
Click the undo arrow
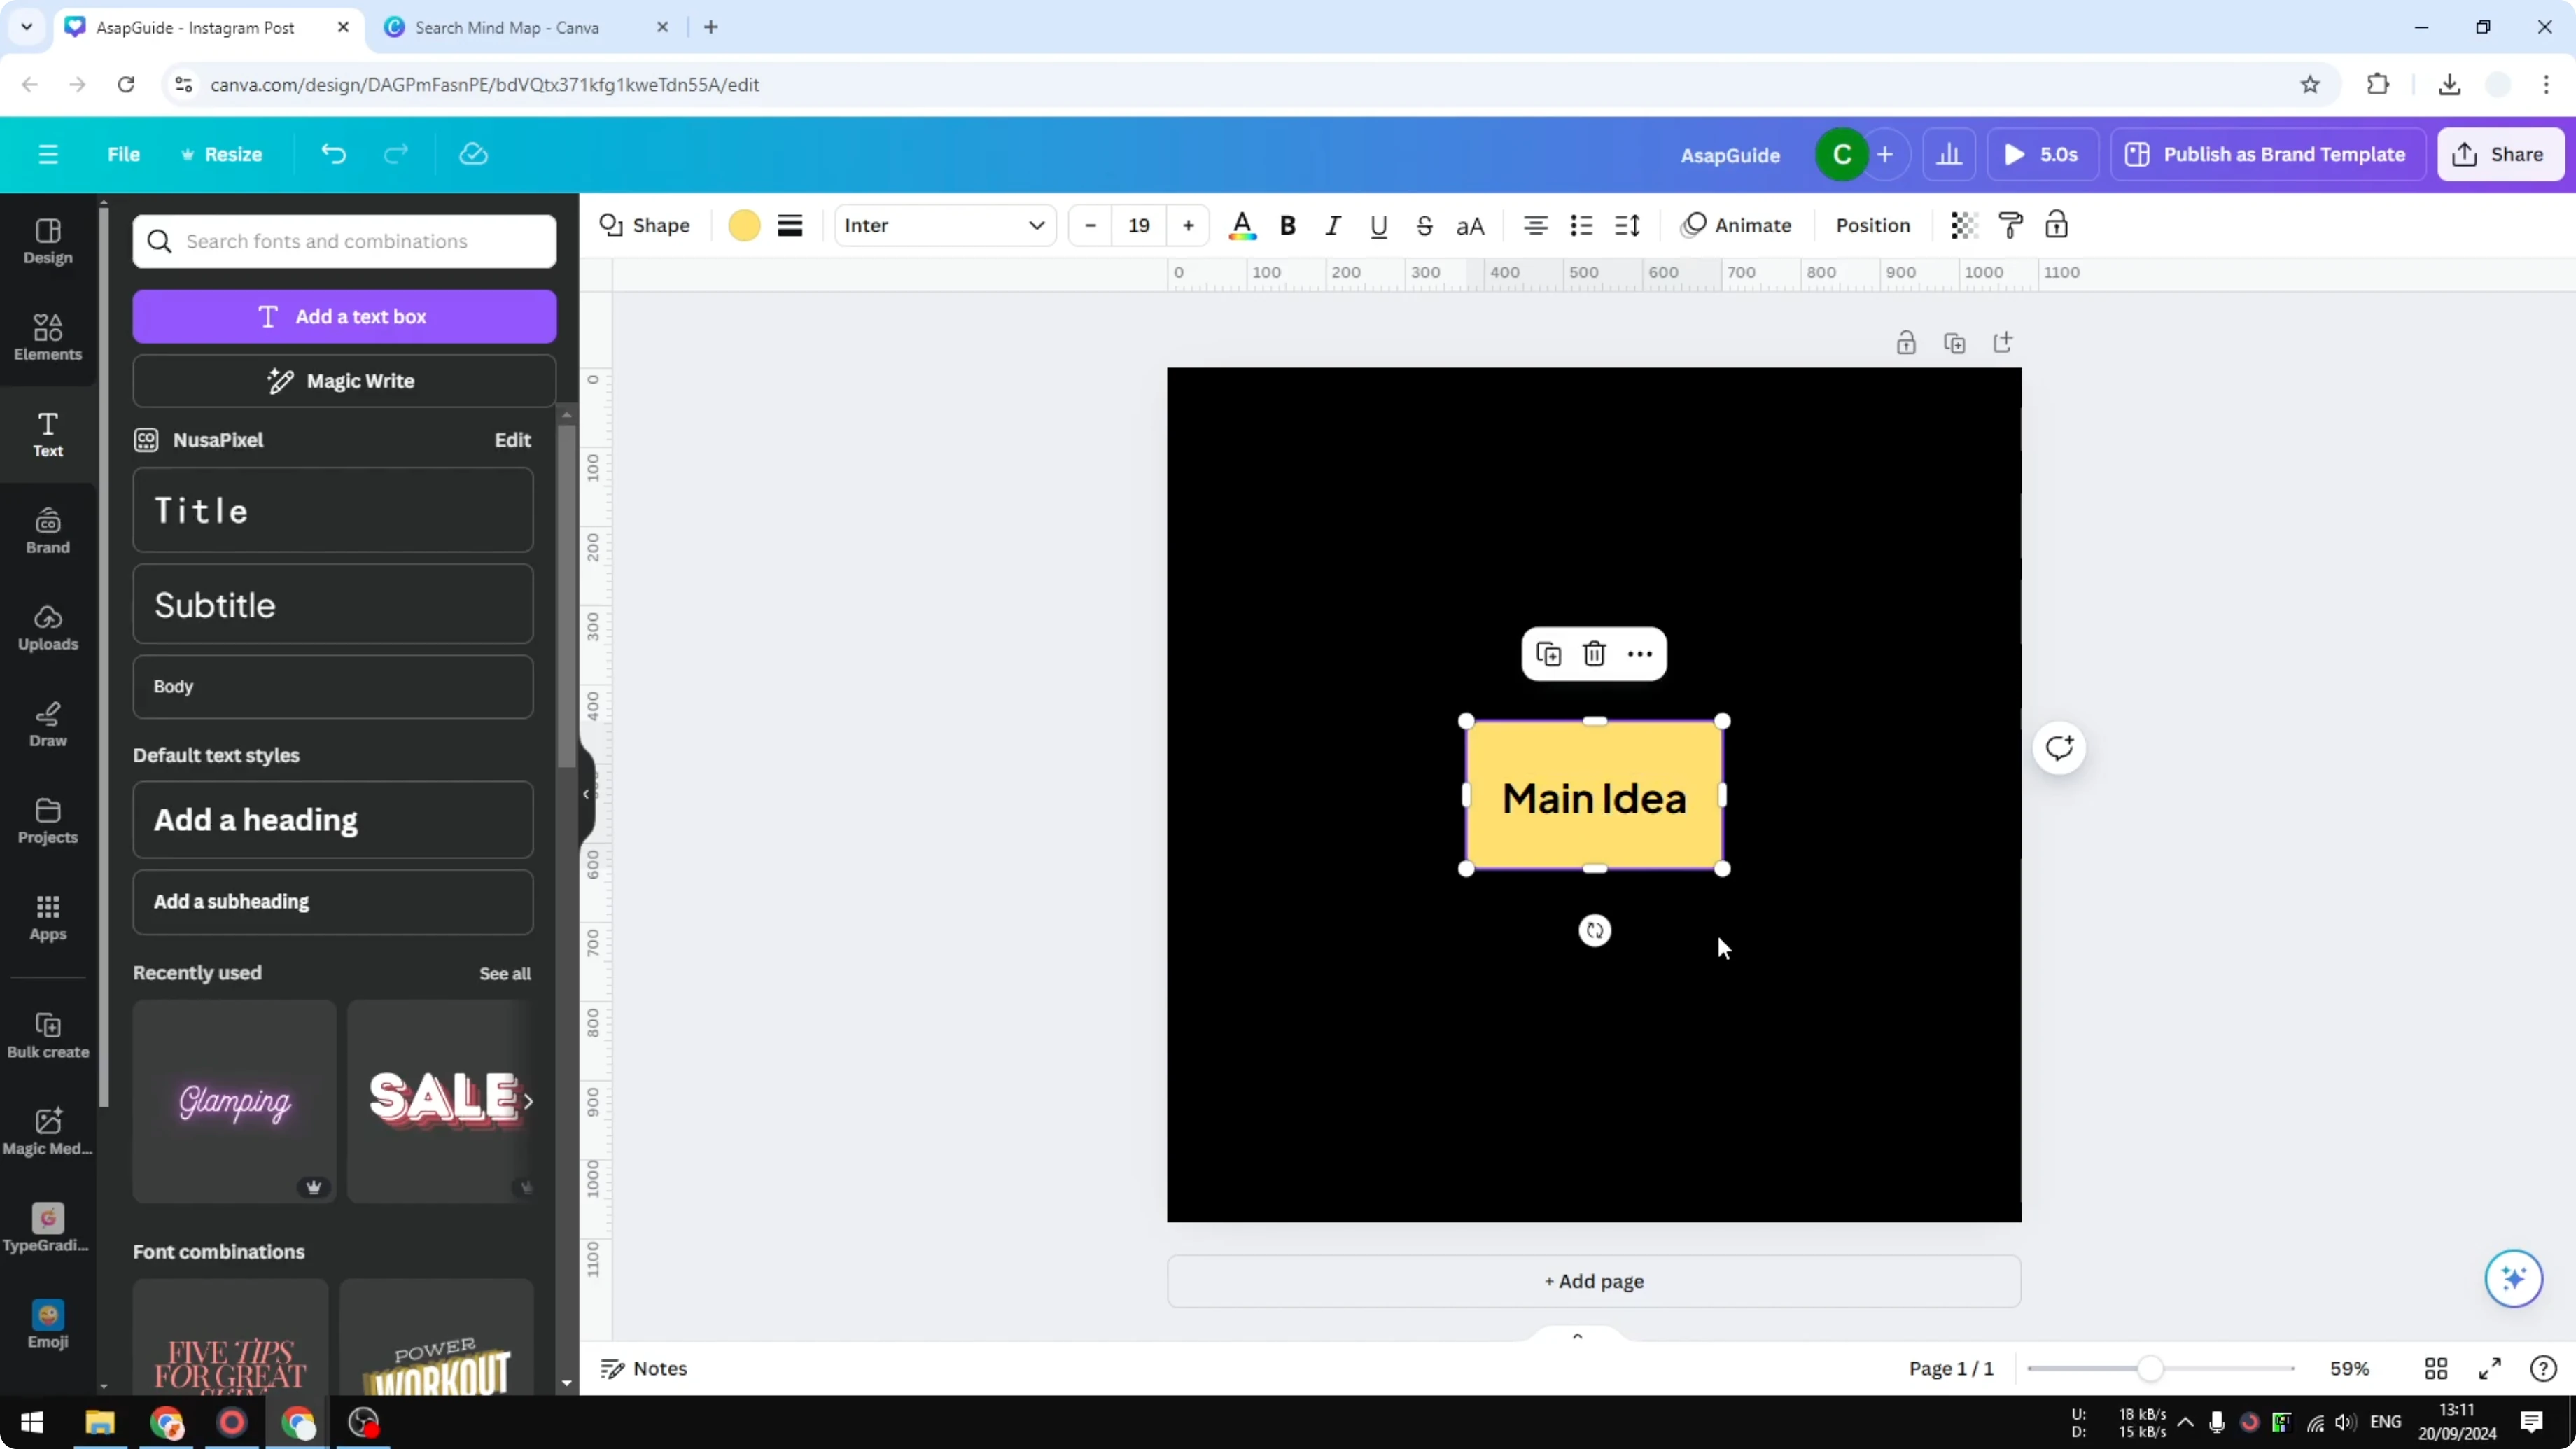[333, 154]
